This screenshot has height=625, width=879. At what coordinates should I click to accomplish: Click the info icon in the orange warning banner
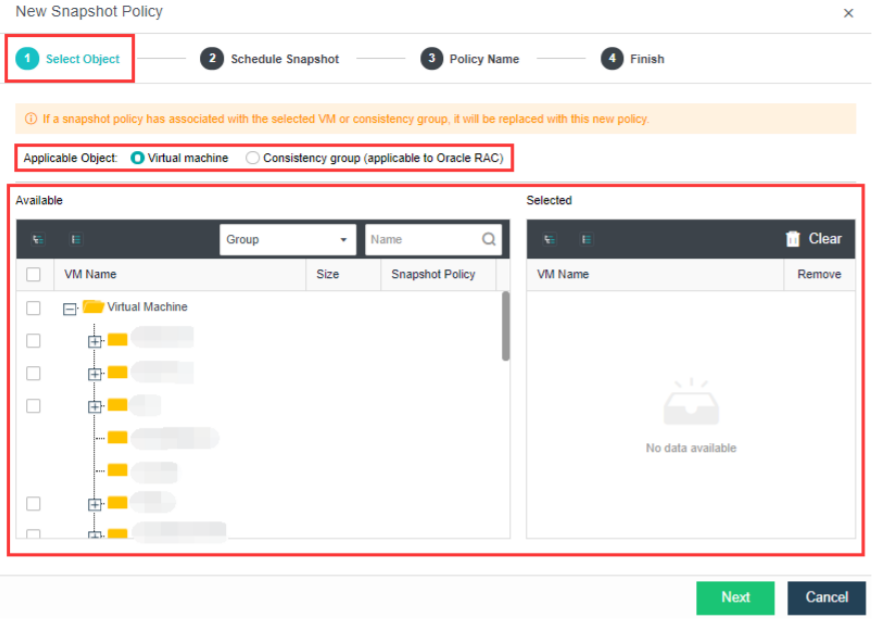coord(31,119)
